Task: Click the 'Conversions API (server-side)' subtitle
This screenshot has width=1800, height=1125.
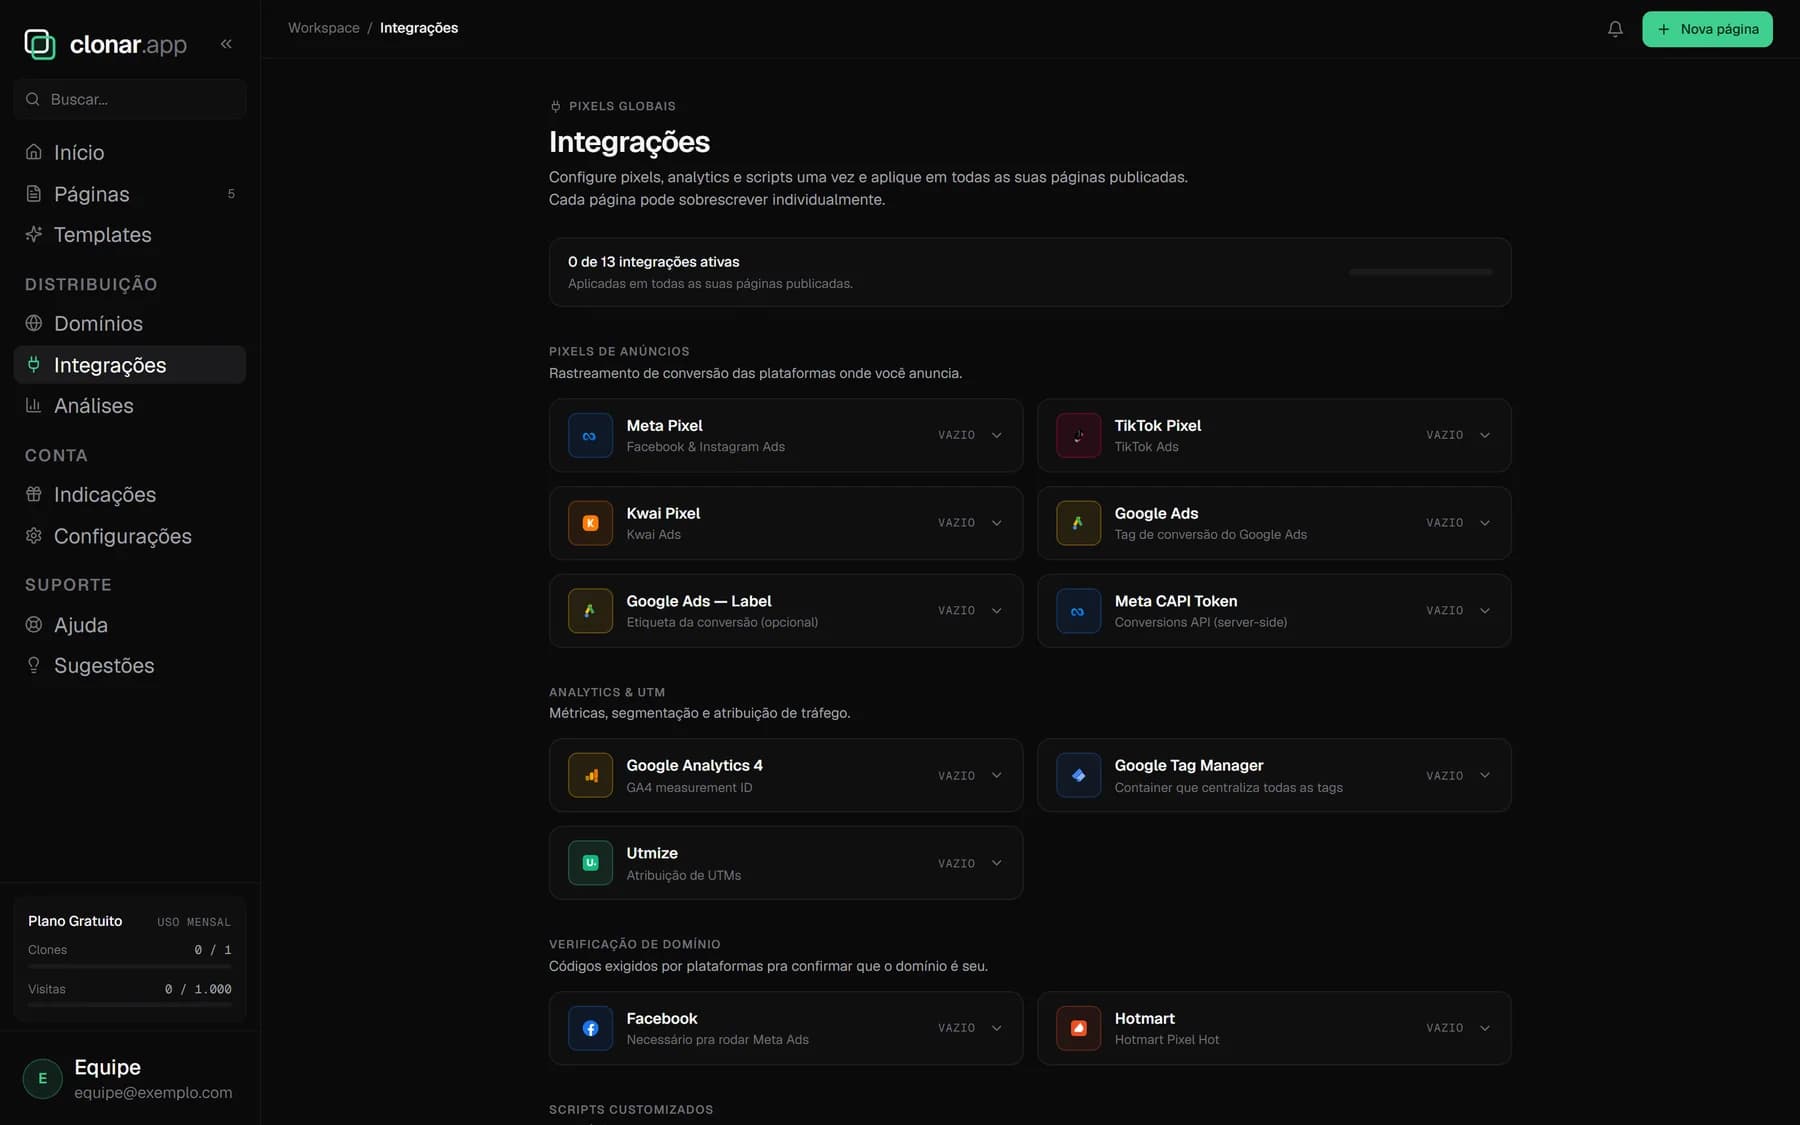Action: click(1201, 622)
